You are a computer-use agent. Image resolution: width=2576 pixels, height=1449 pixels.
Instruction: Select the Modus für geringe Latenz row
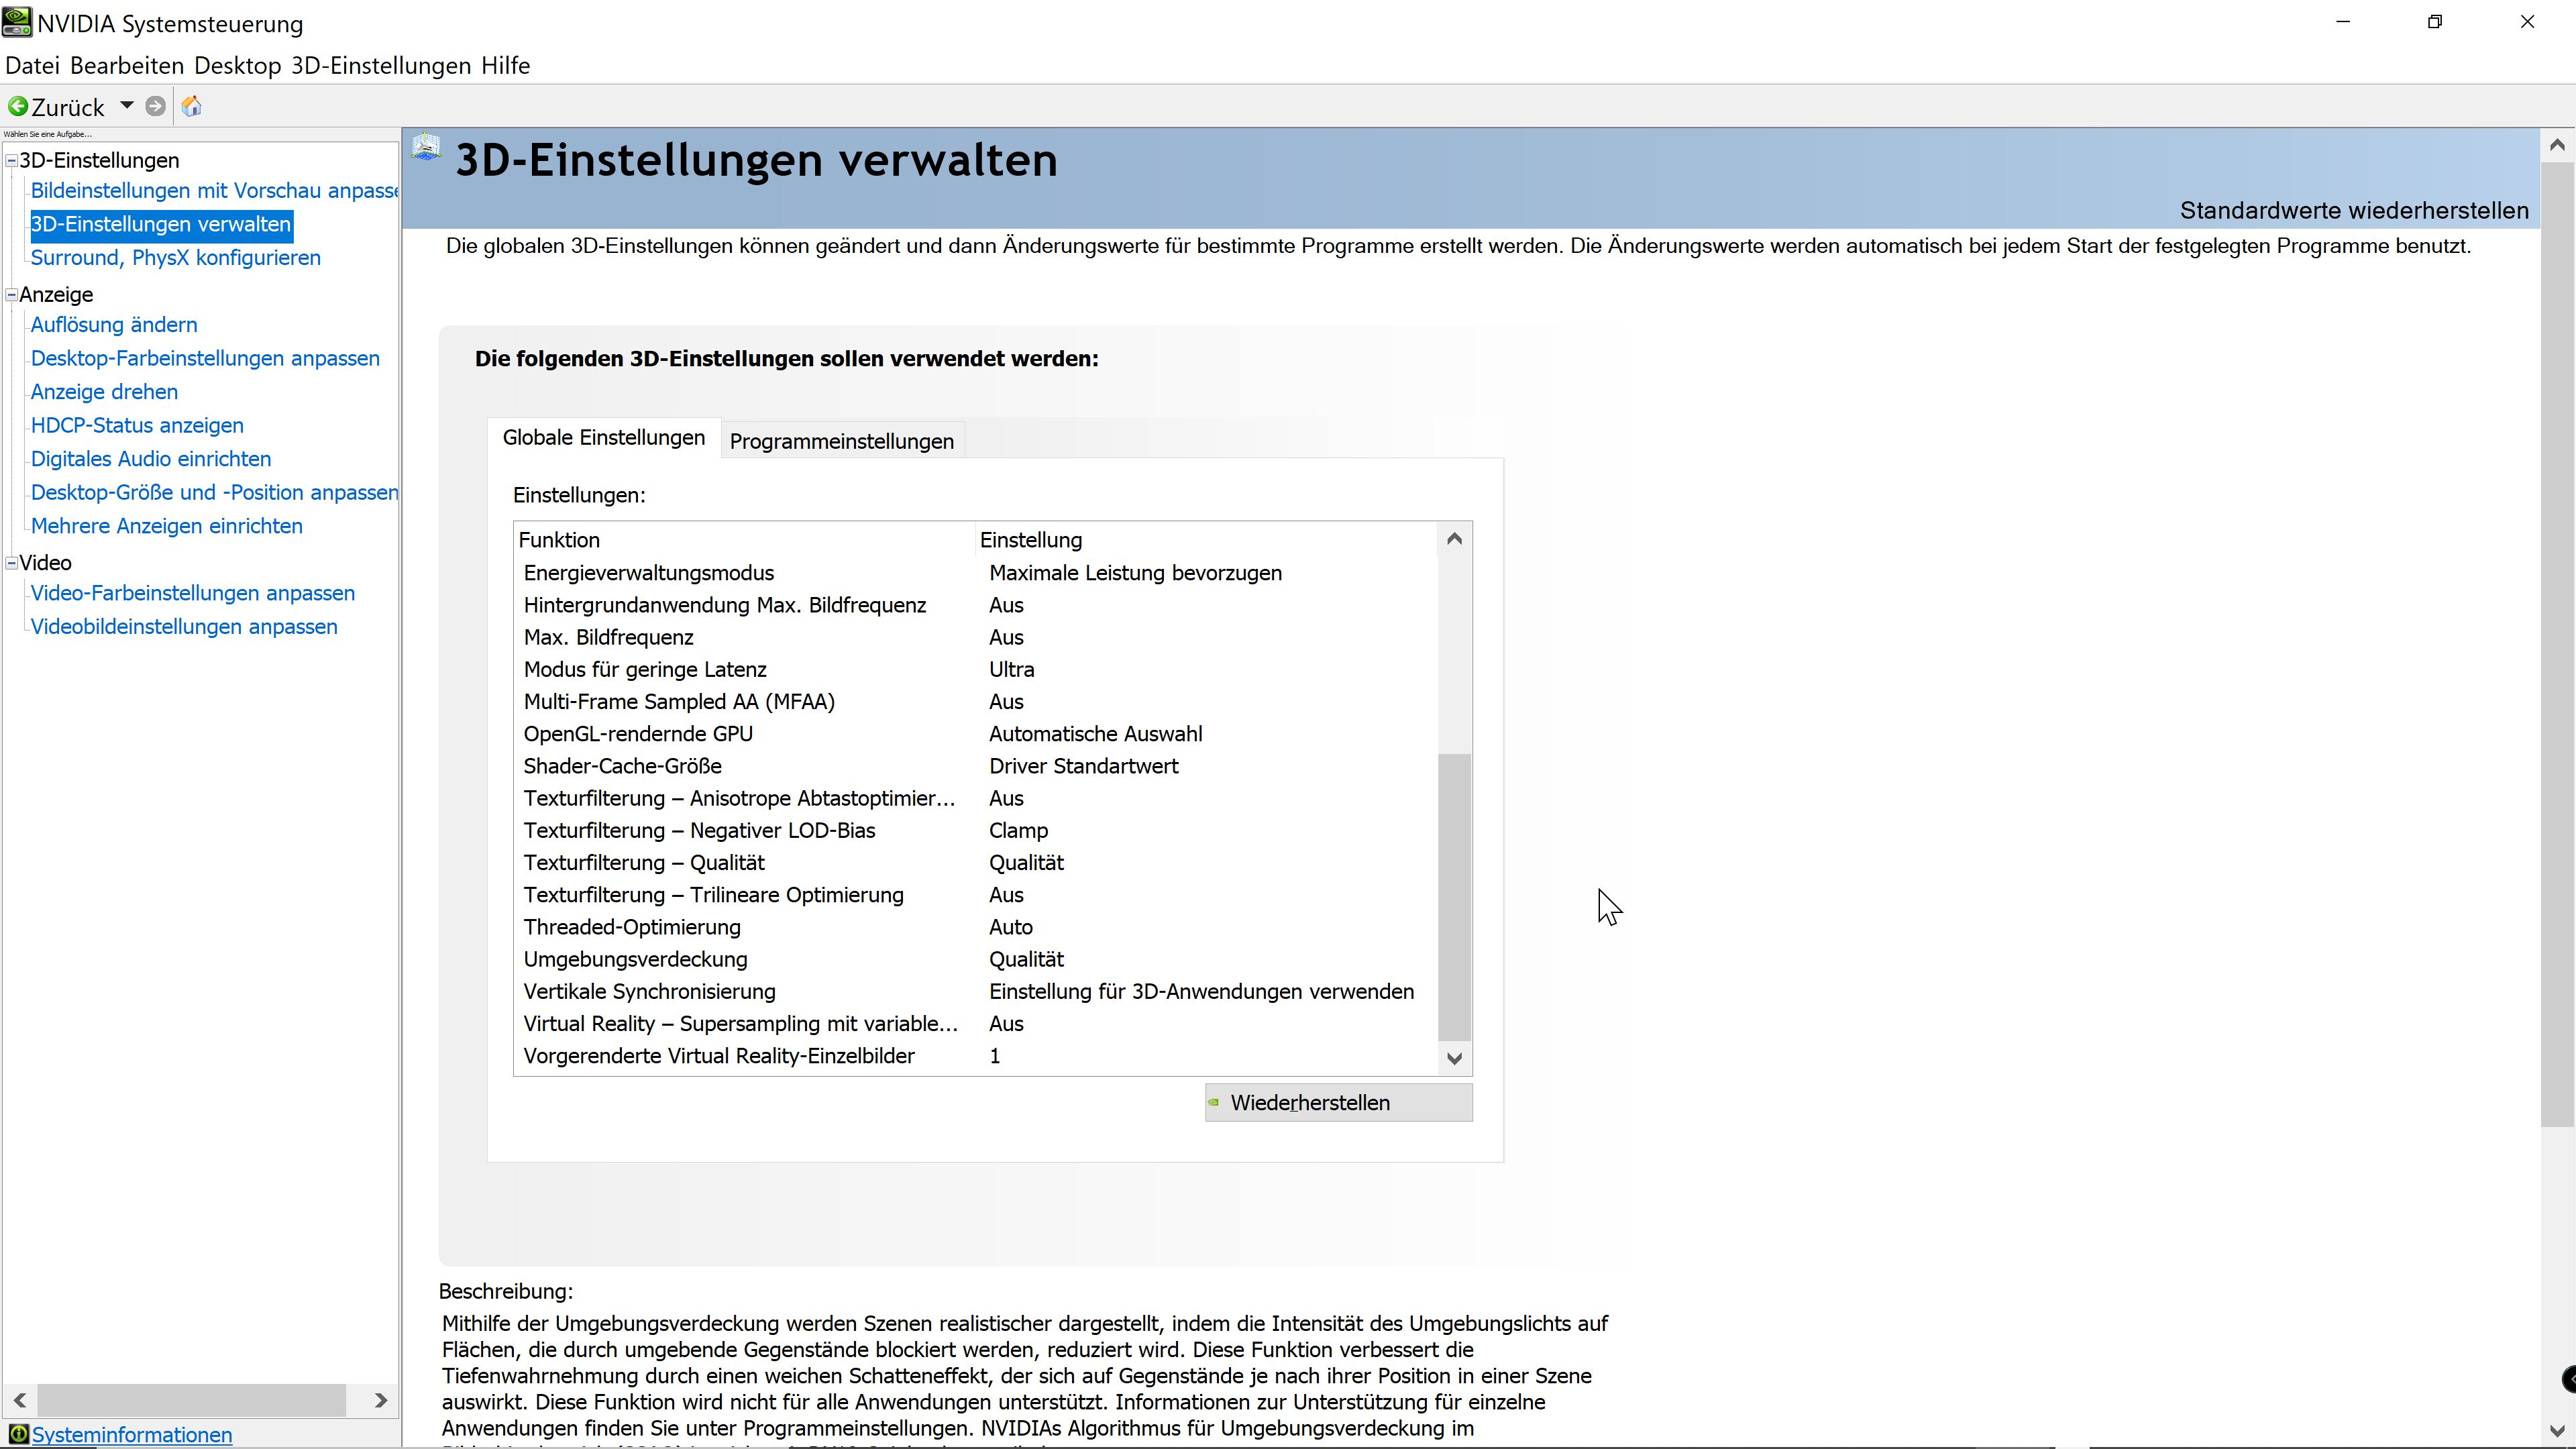click(x=645, y=669)
